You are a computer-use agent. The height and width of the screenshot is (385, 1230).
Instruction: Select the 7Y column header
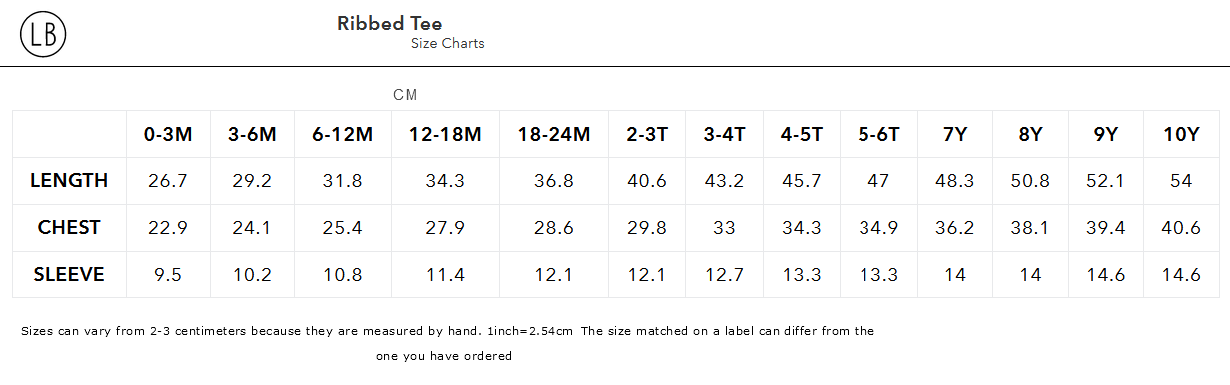pos(955,134)
